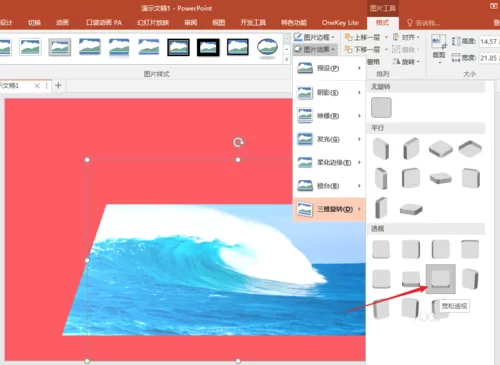Open the Glow effects submenu
This screenshot has height=365, width=500.
pos(329,139)
